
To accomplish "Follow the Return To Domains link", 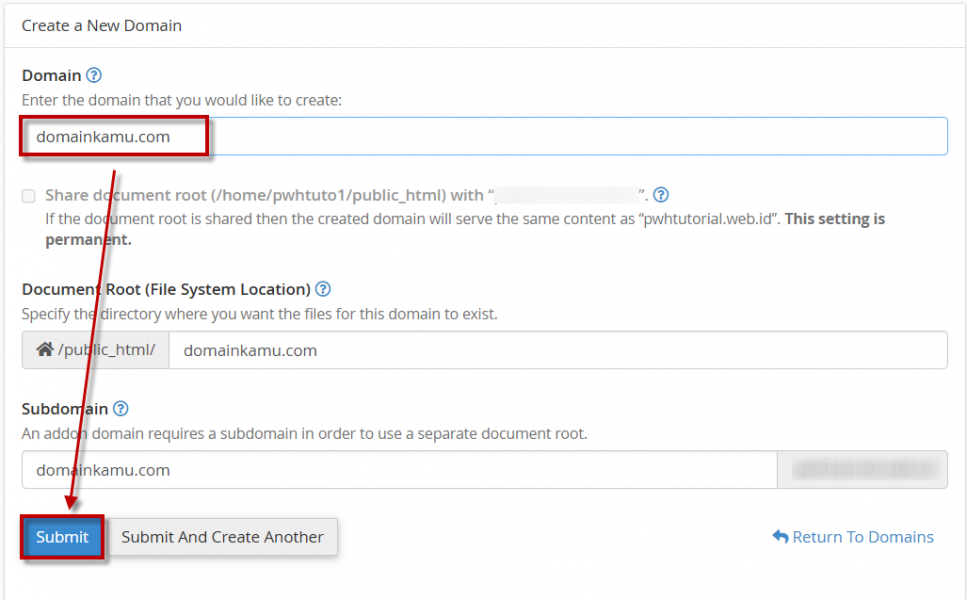I will click(862, 537).
